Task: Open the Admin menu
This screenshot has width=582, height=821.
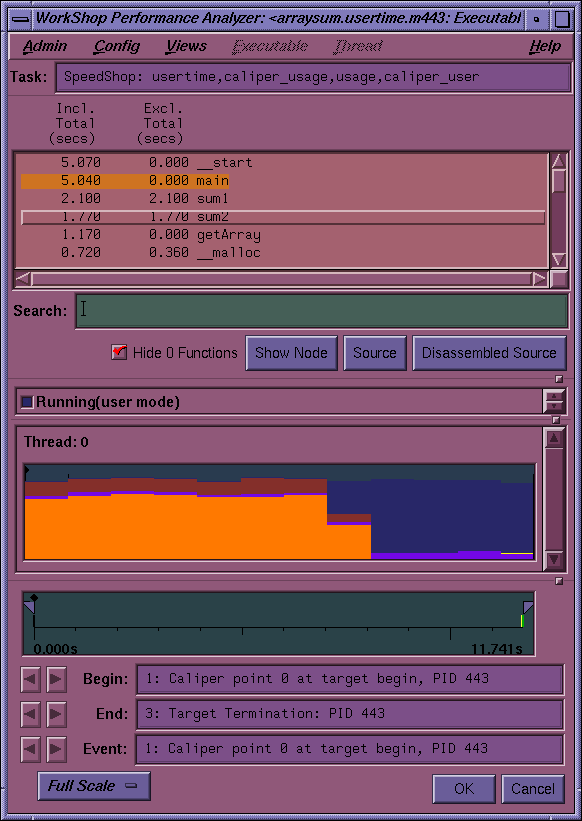Action: (45, 47)
